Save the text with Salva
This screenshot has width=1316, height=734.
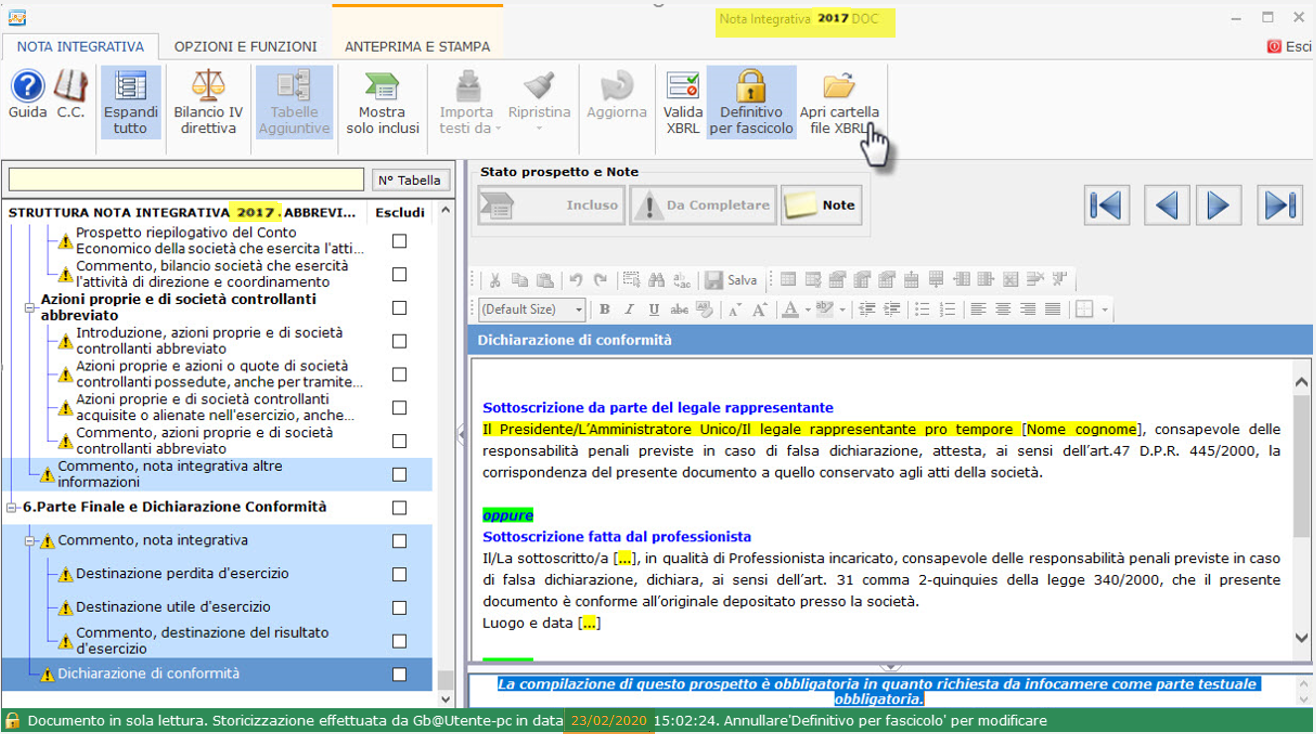click(731, 280)
